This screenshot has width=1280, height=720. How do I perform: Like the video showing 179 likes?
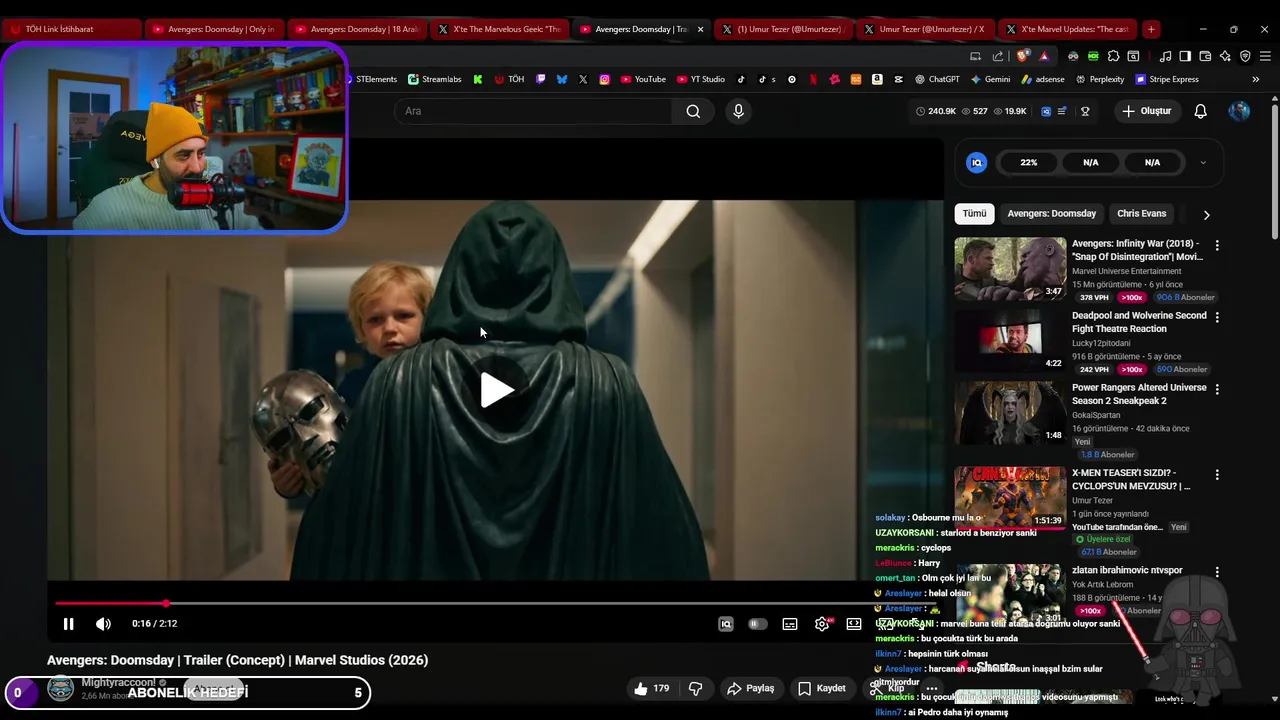tap(651, 688)
